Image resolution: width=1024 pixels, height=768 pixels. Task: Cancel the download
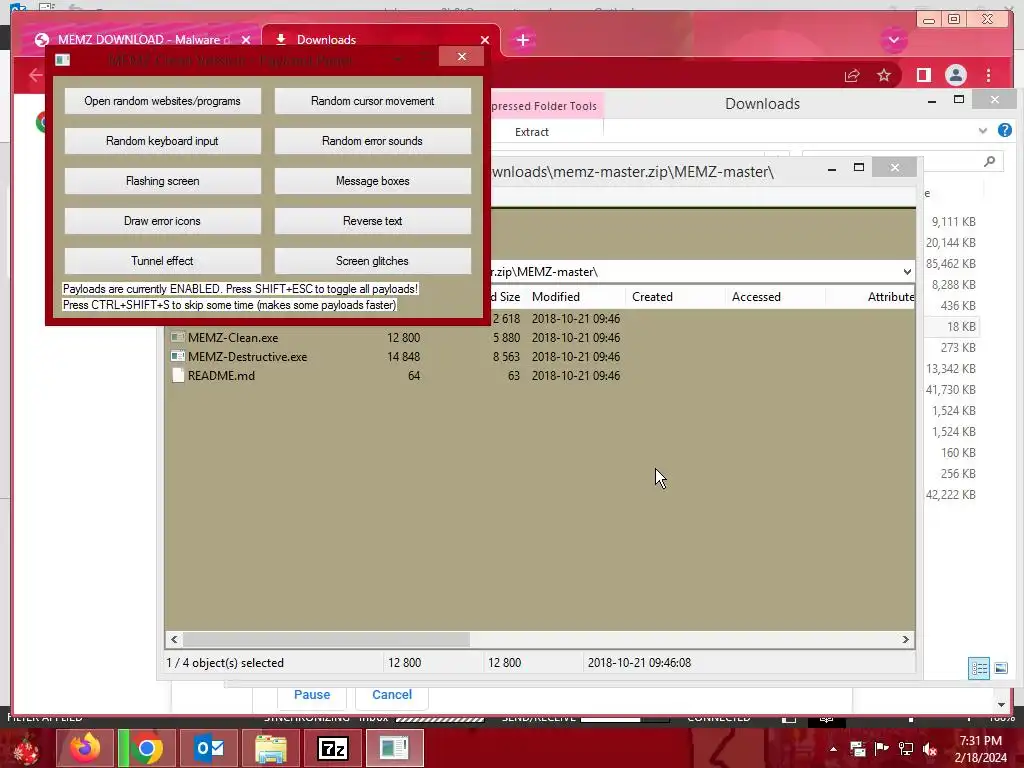point(392,695)
